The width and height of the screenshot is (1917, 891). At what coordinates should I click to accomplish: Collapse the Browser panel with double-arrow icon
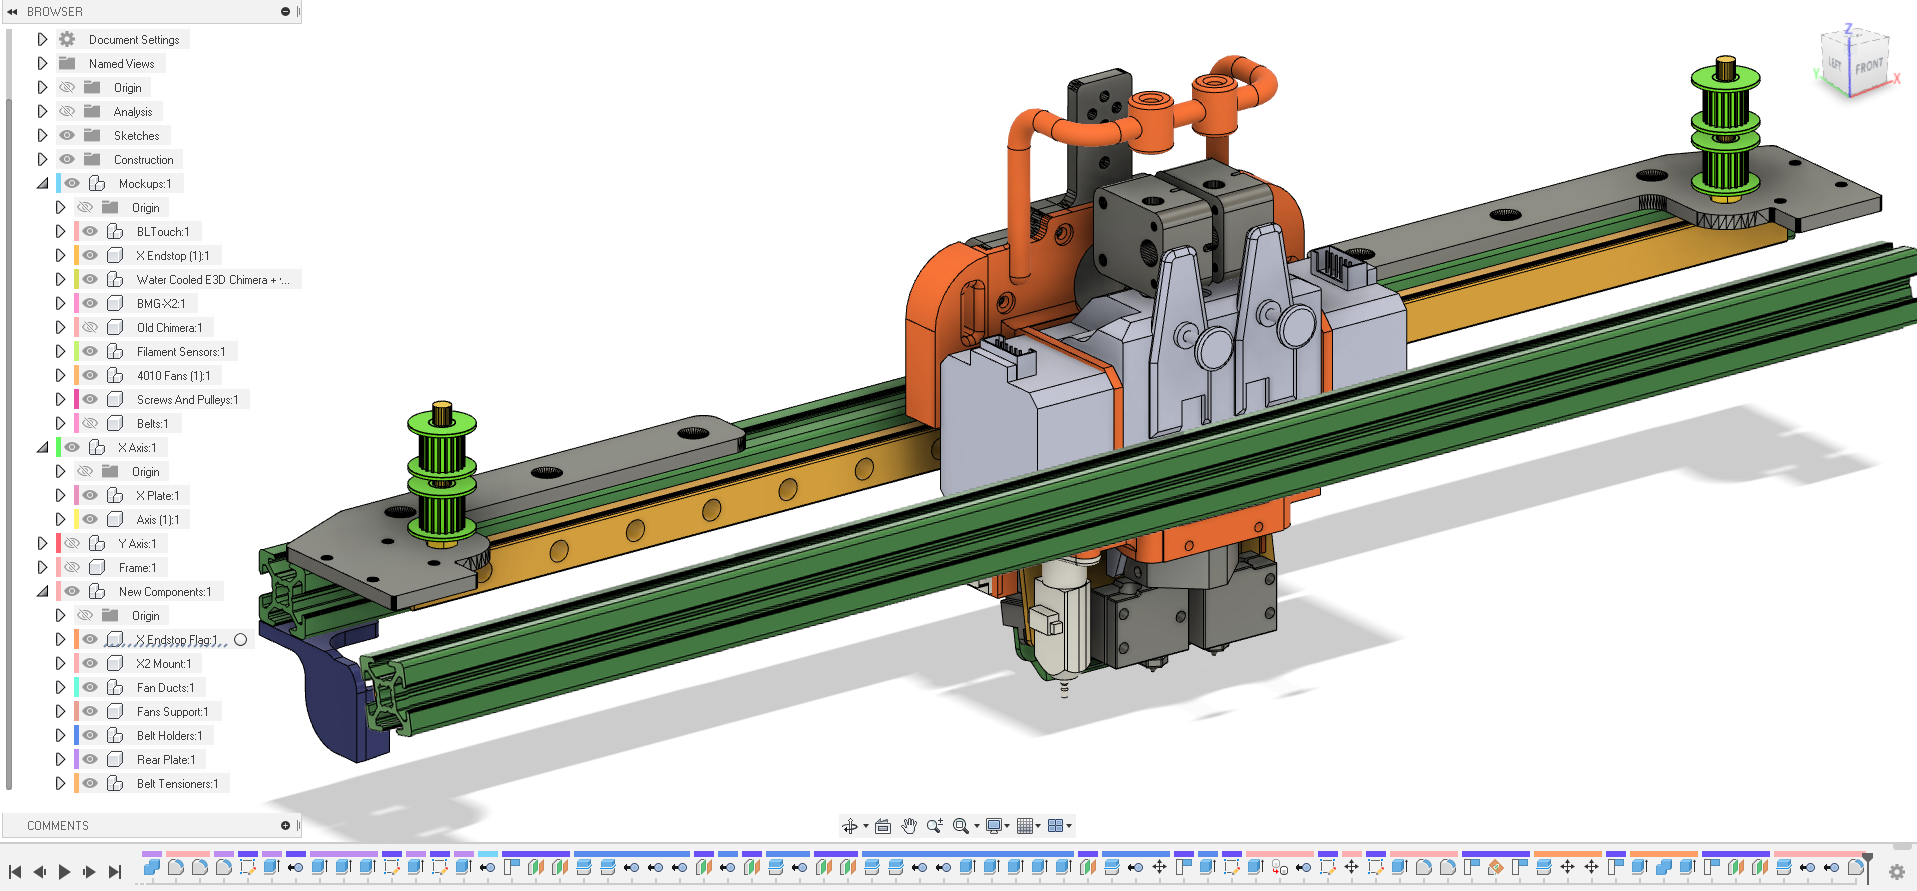tap(13, 12)
